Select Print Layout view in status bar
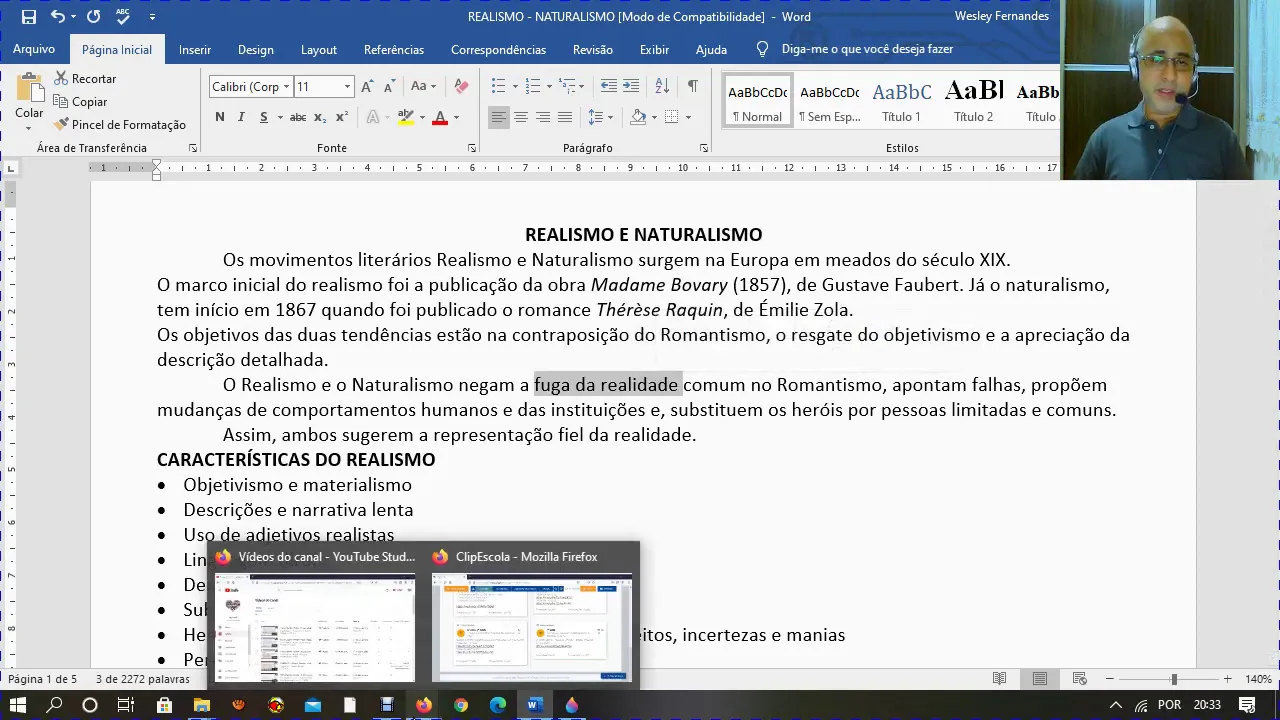This screenshot has height=720, width=1280. (x=1040, y=679)
